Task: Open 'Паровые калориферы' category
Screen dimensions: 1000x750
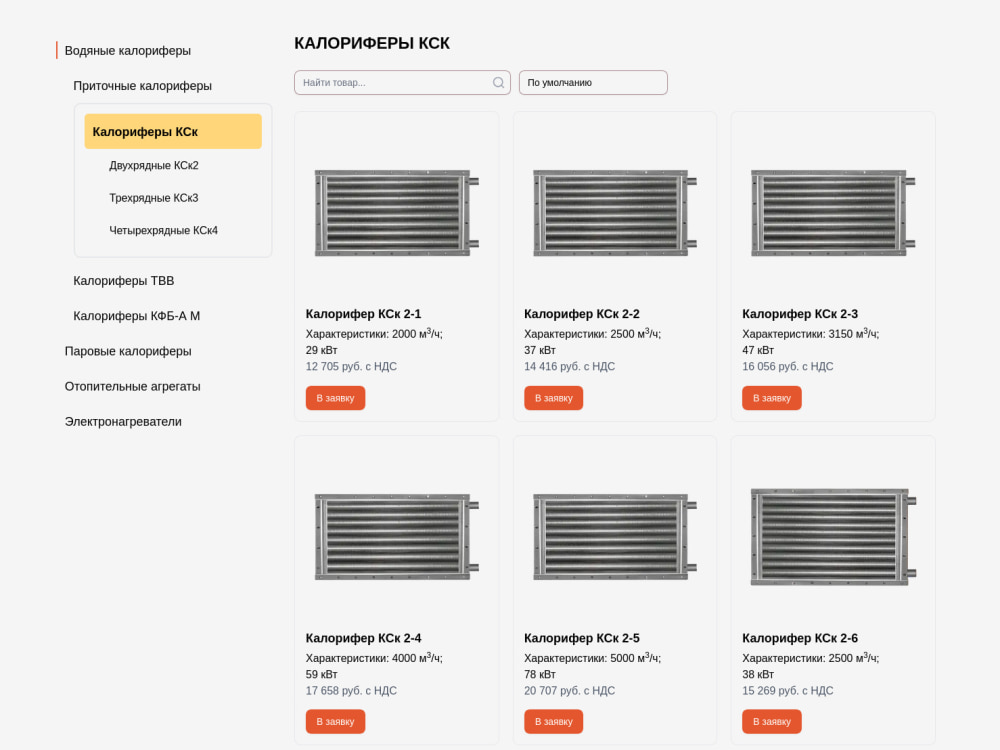Action: 128,351
